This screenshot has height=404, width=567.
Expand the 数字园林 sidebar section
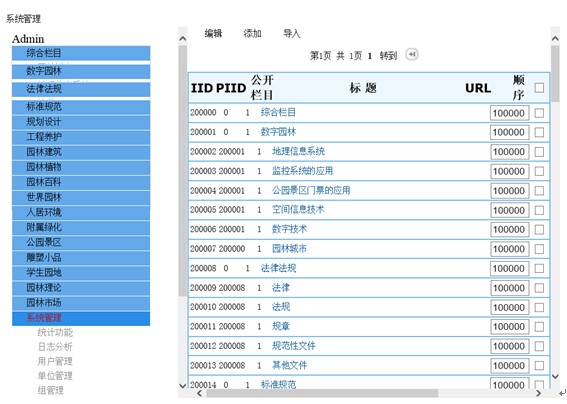pyautogui.click(x=81, y=71)
